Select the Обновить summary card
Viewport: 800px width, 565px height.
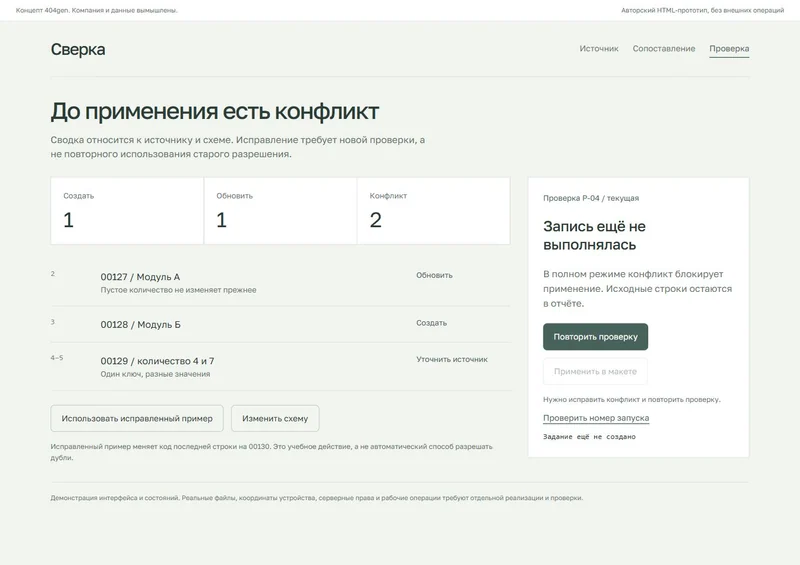(x=281, y=211)
